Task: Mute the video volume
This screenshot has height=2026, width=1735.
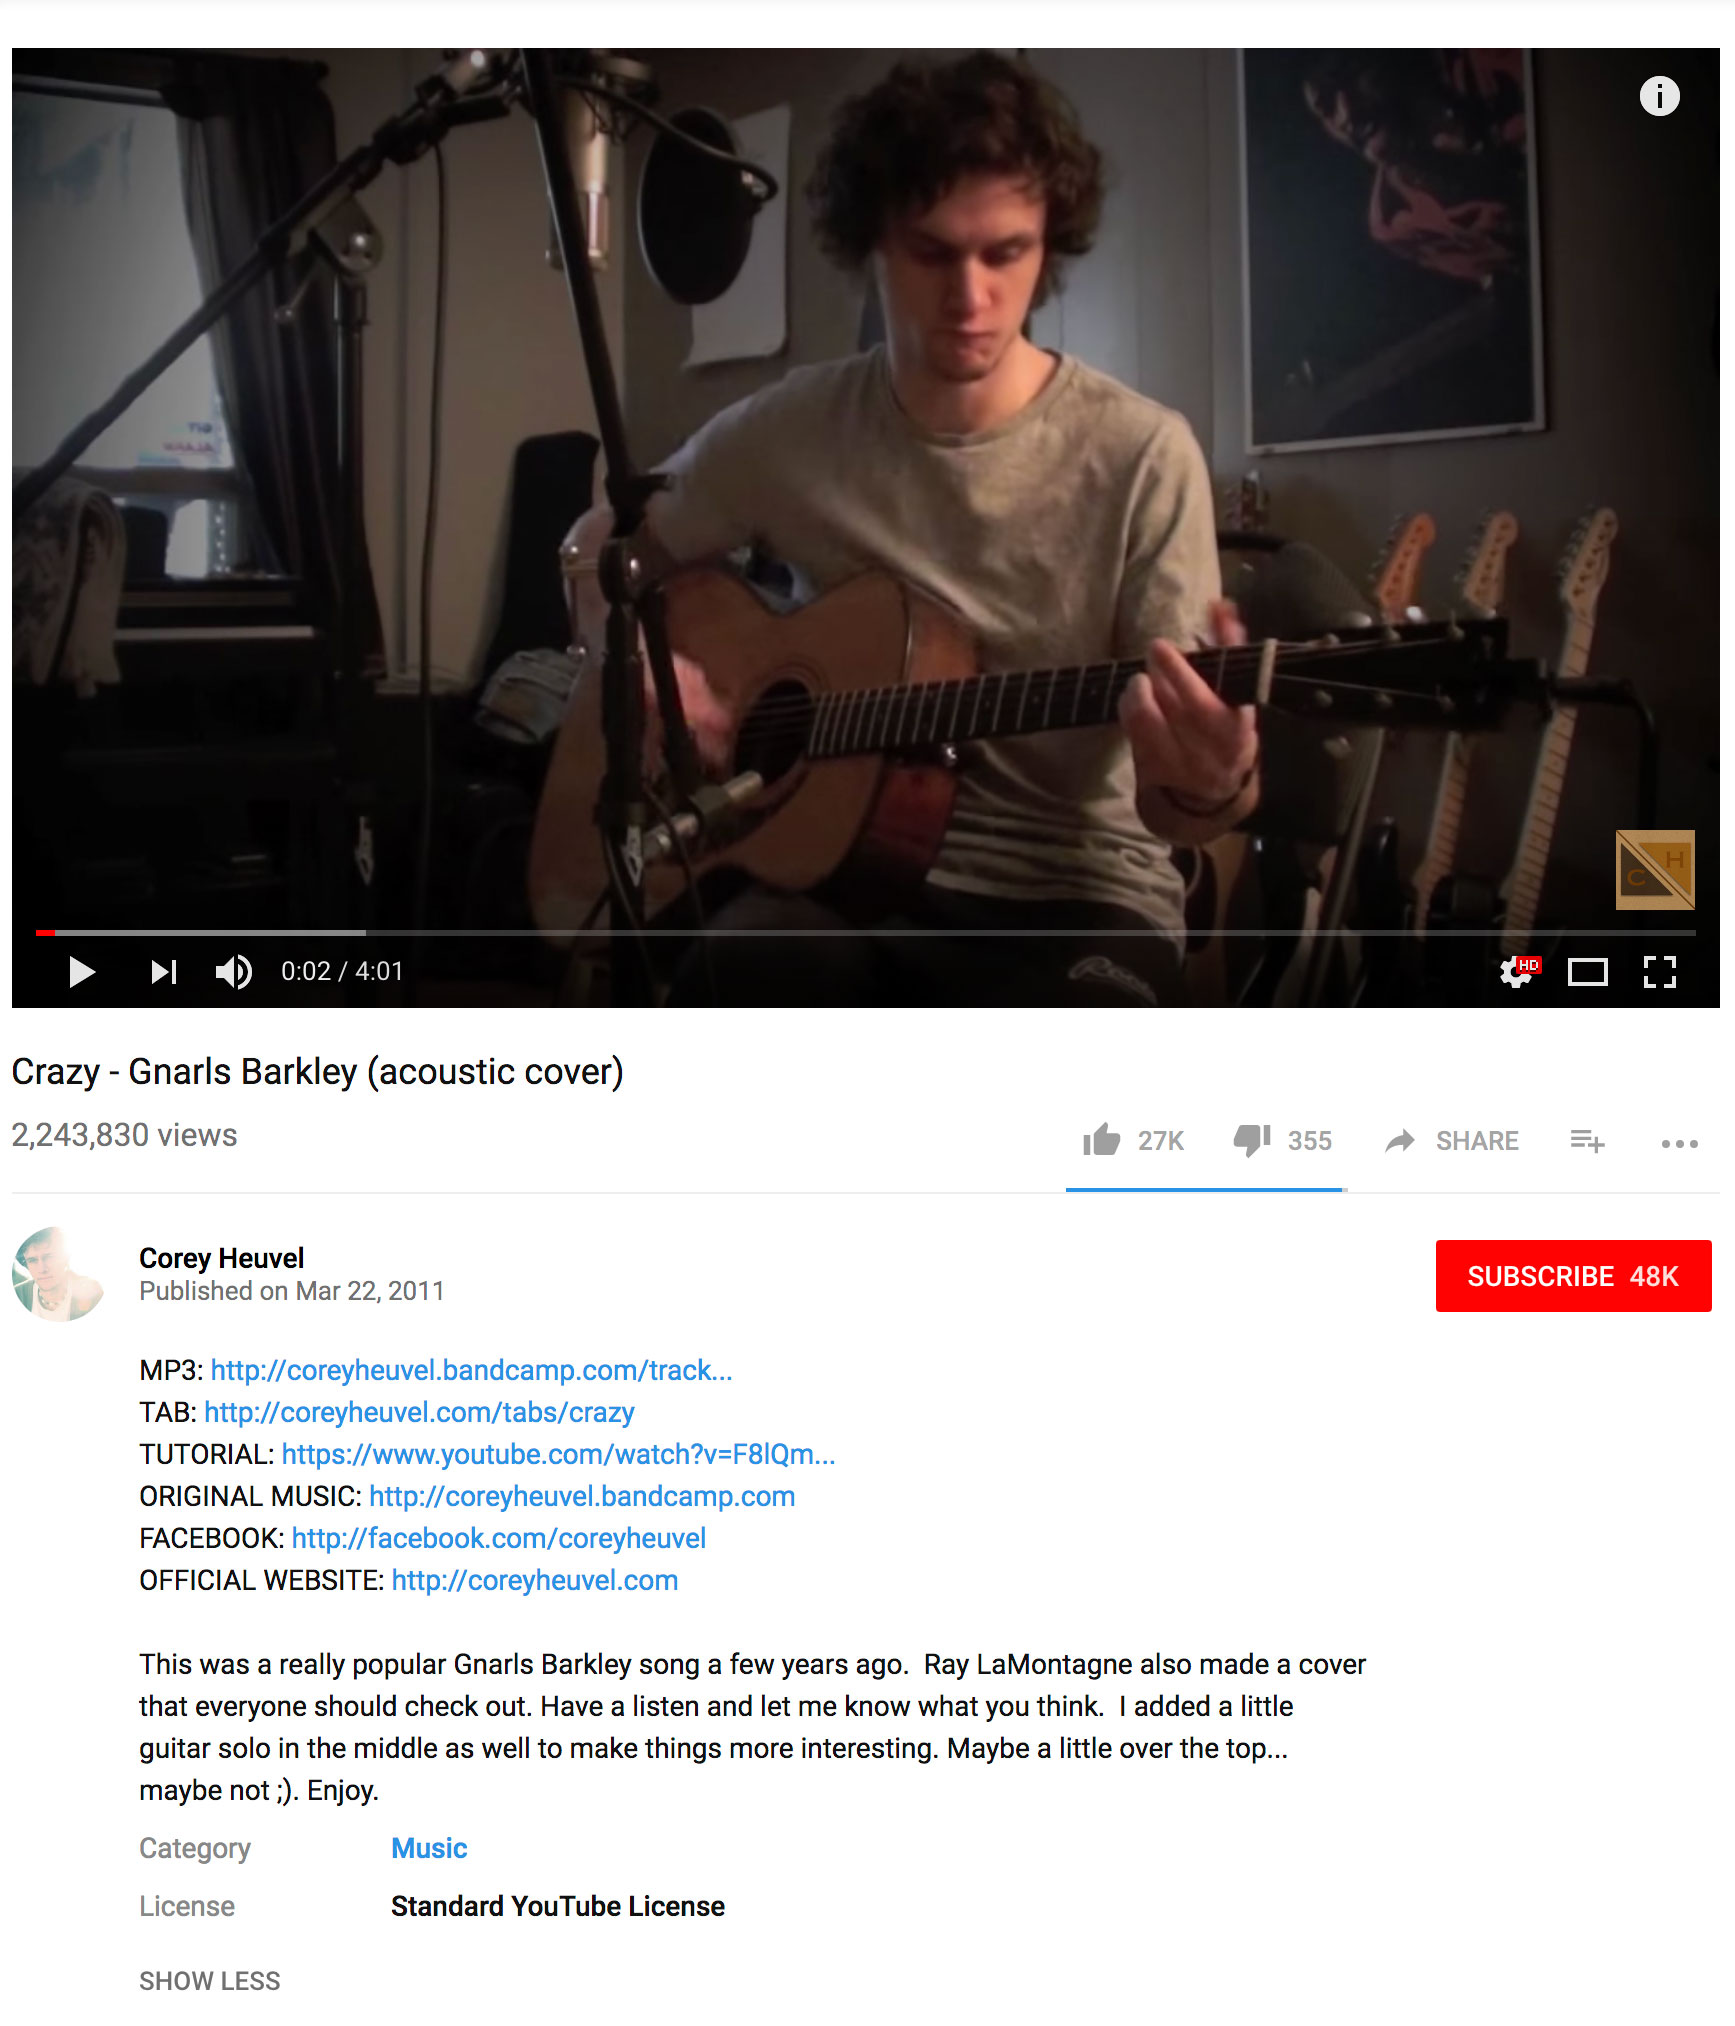Action: coord(234,971)
